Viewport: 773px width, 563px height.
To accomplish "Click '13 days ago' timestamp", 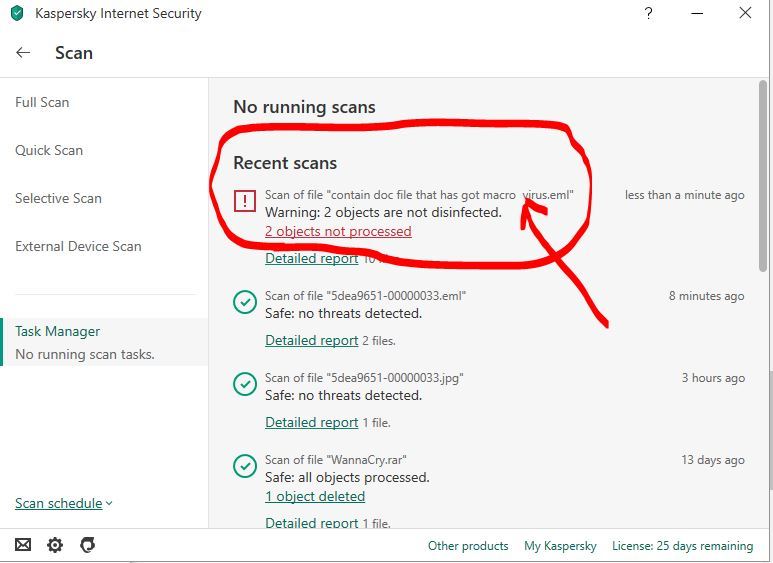I will pos(713,460).
